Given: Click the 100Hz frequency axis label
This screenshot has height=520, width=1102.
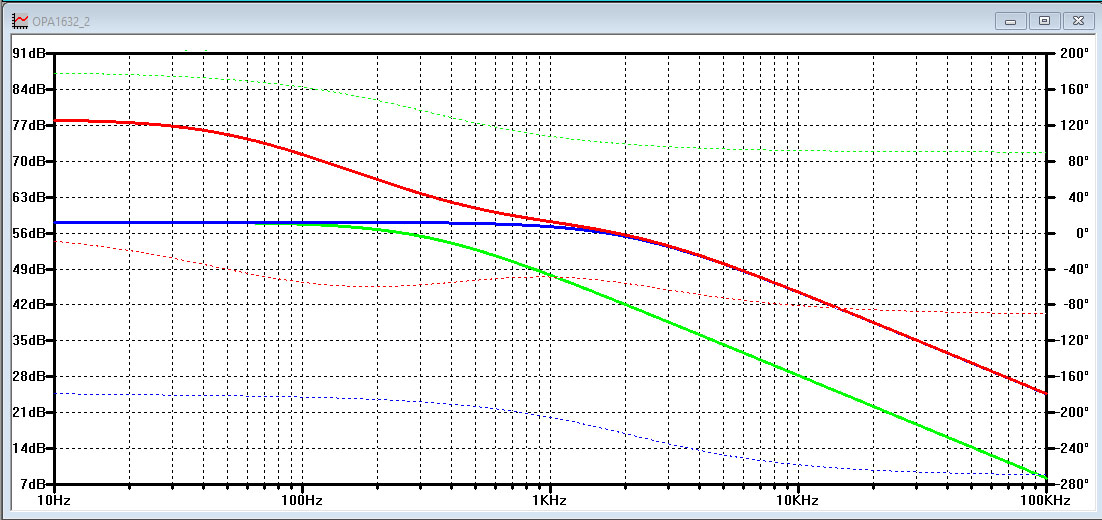Looking at the screenshot, I should point(302,501).
